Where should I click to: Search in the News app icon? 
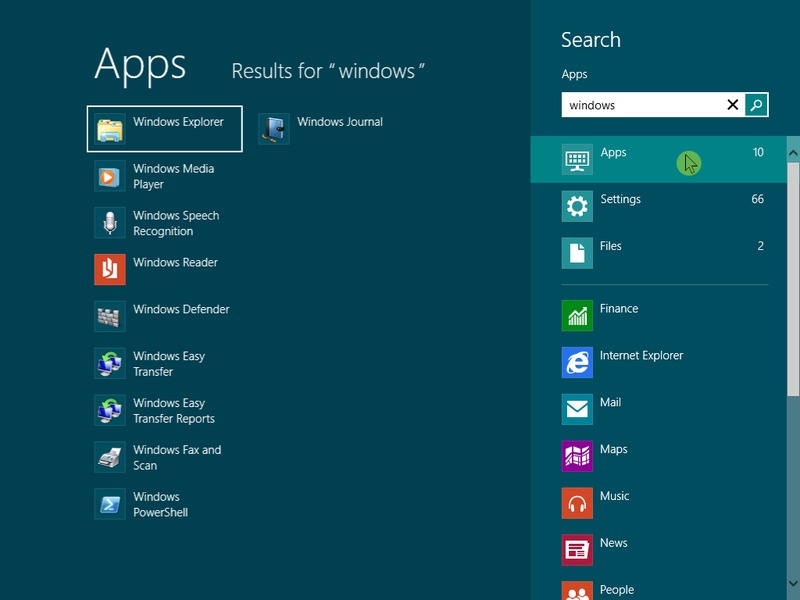(x=577, y=550)
